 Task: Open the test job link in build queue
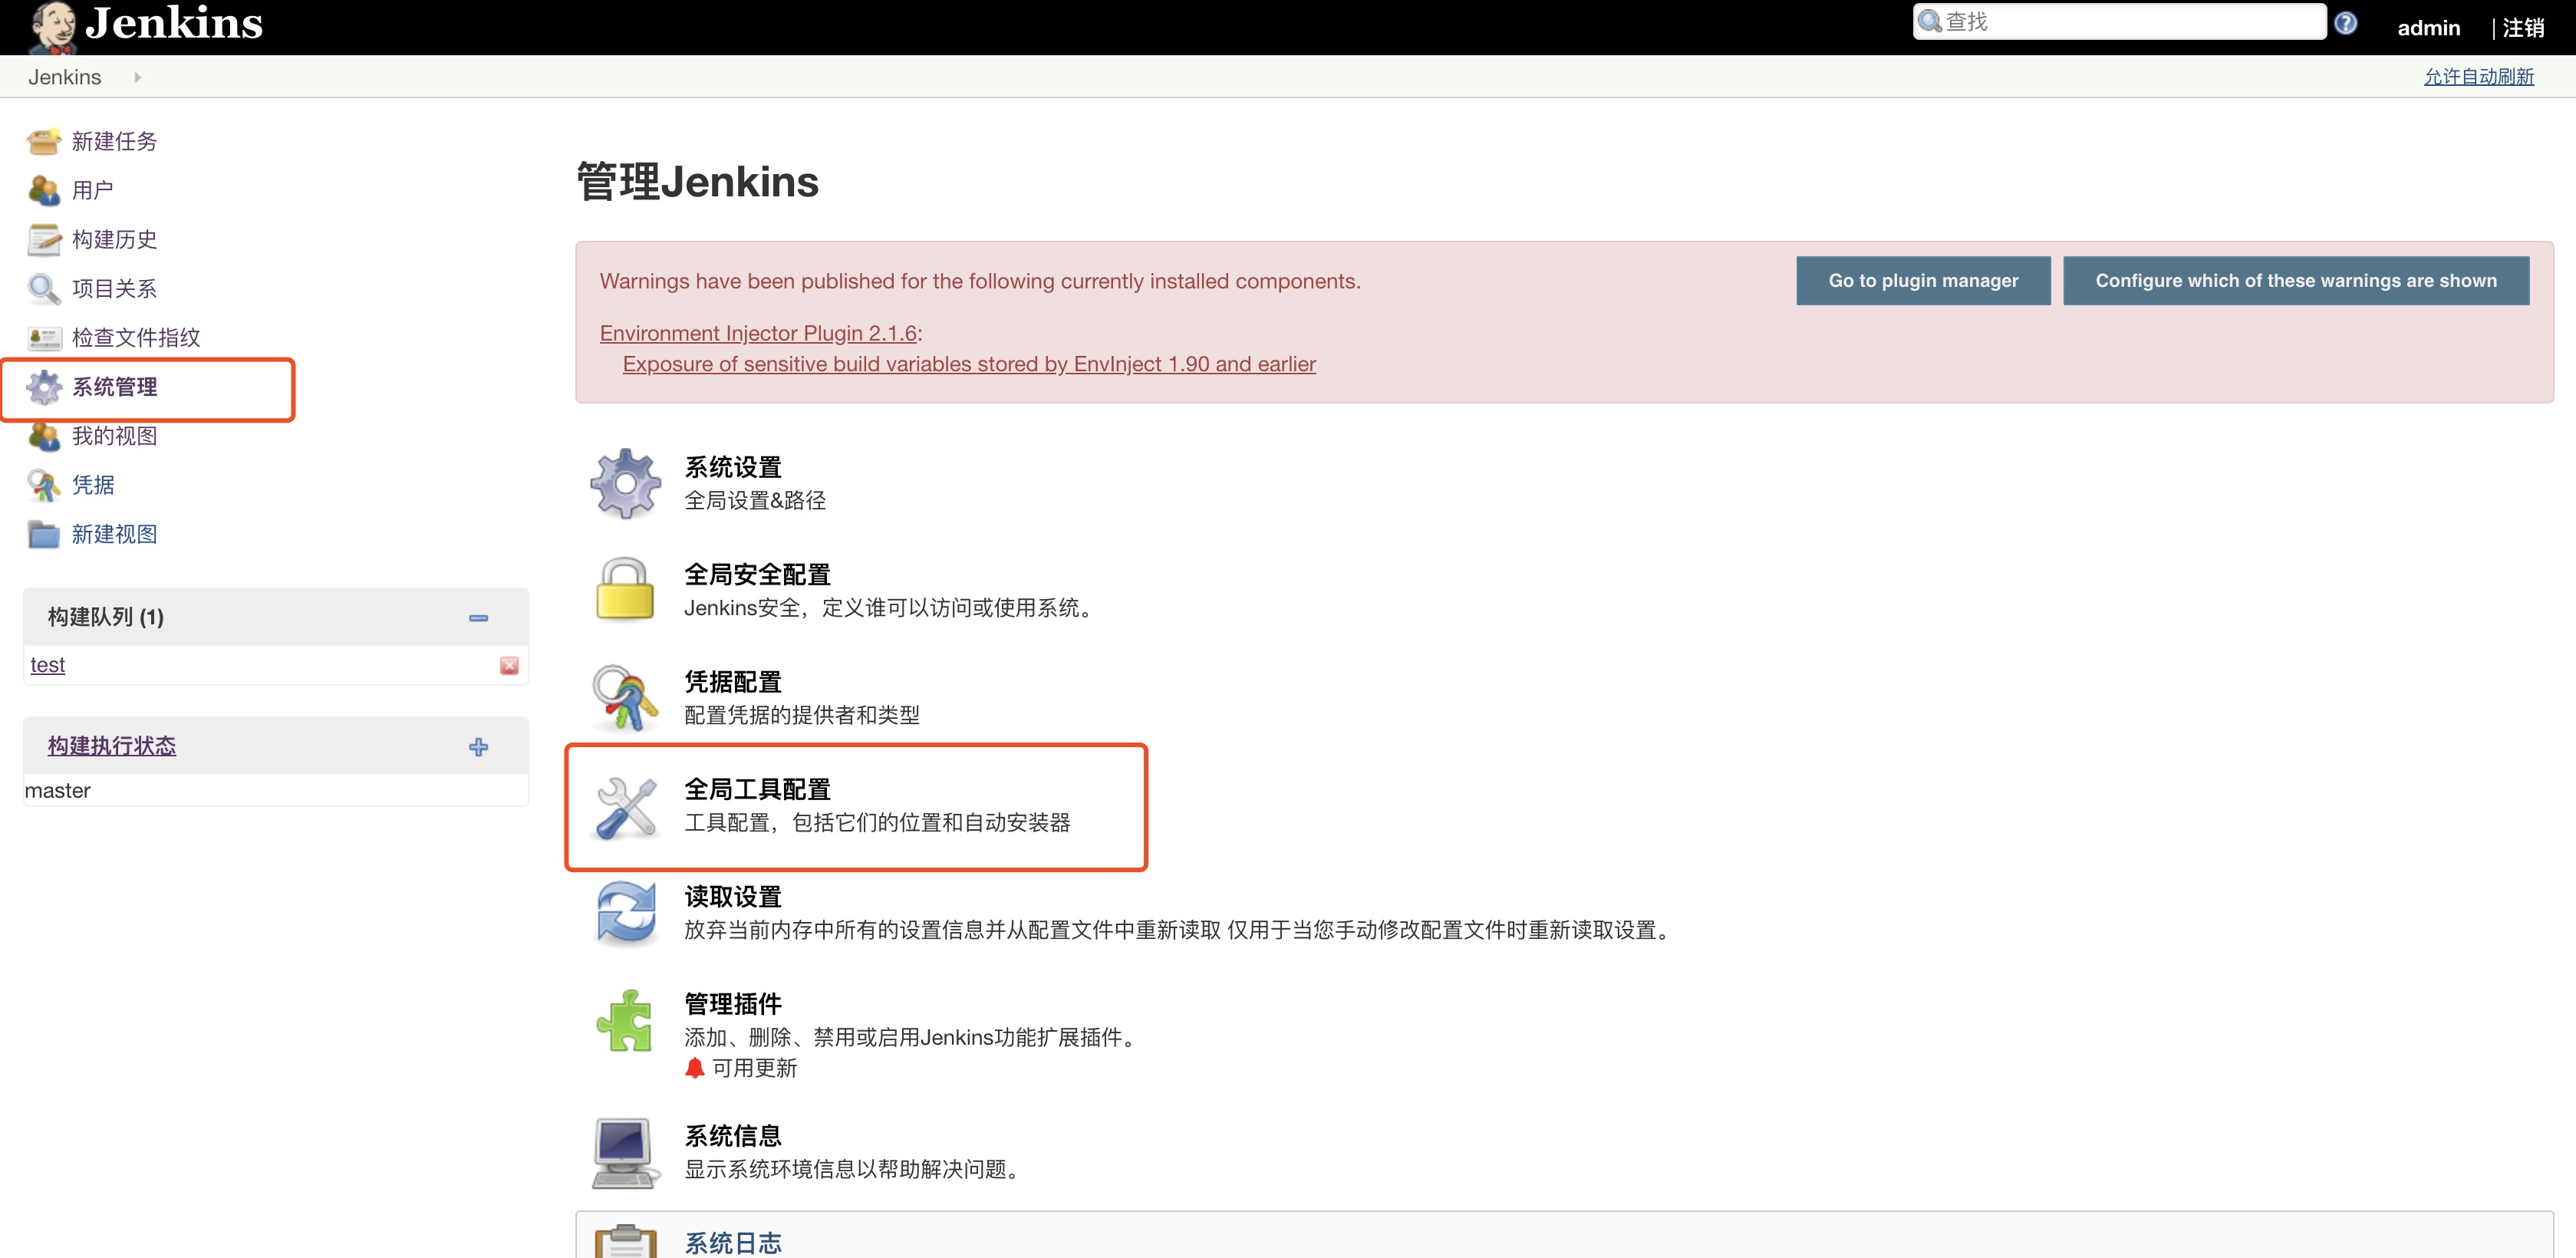48,665
